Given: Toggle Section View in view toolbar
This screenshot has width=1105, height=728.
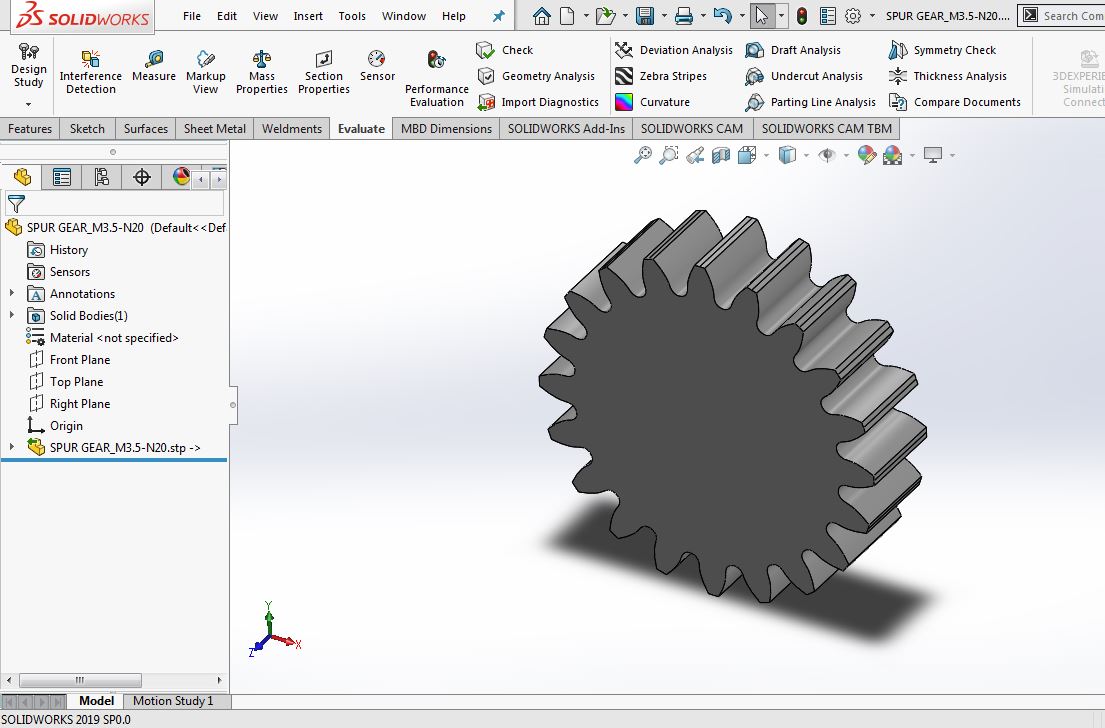Looking at the screenshot, I should point(720,155).
